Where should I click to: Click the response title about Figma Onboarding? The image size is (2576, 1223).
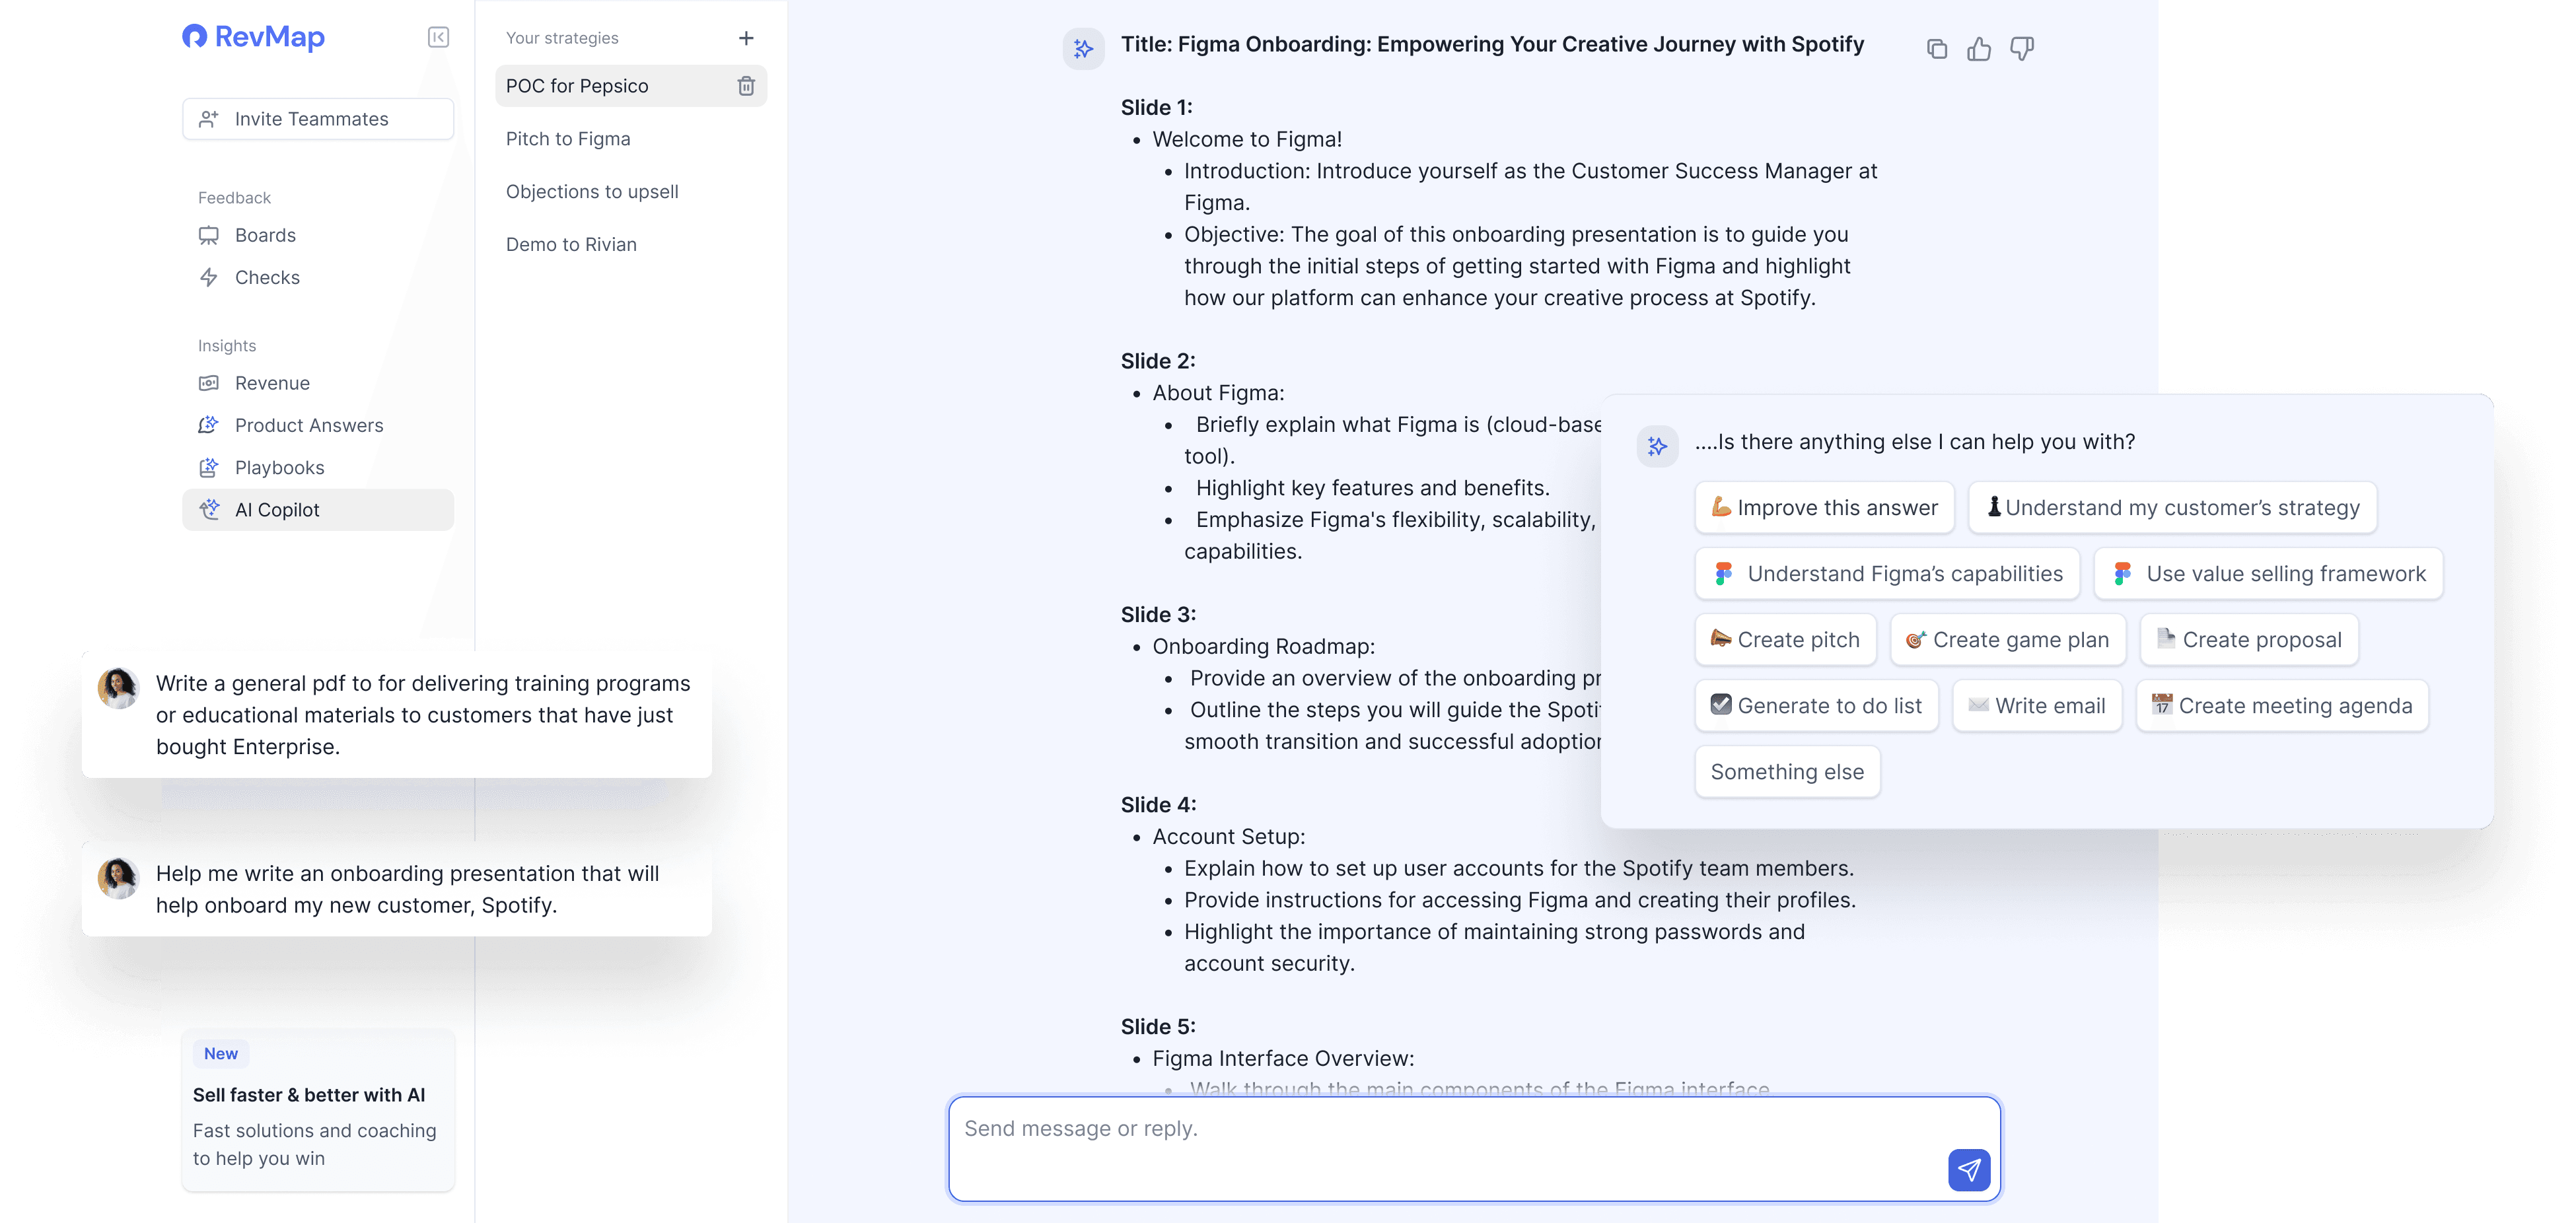1492,44
